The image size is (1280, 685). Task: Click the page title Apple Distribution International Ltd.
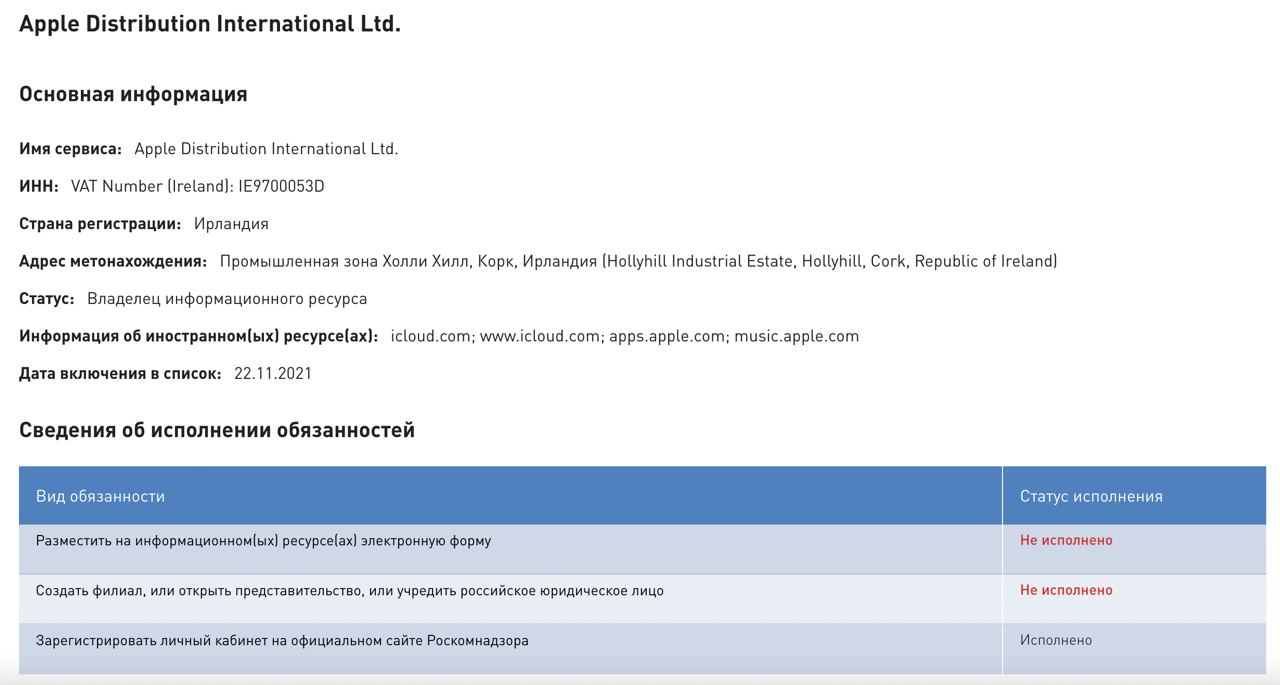[210, 24]
